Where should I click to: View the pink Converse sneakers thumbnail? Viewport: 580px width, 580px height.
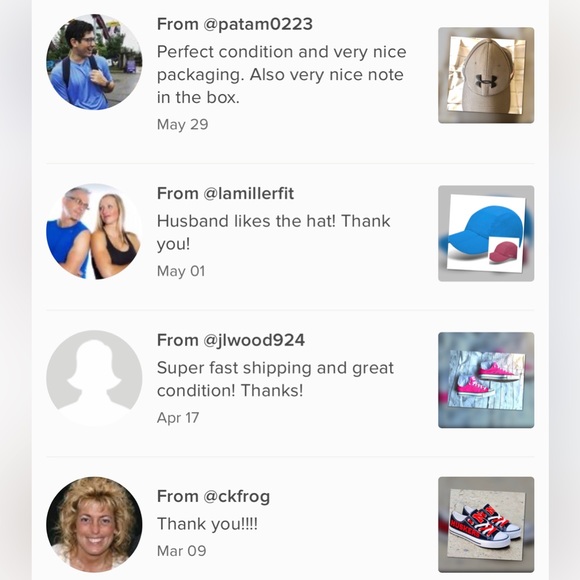[486, 380]
